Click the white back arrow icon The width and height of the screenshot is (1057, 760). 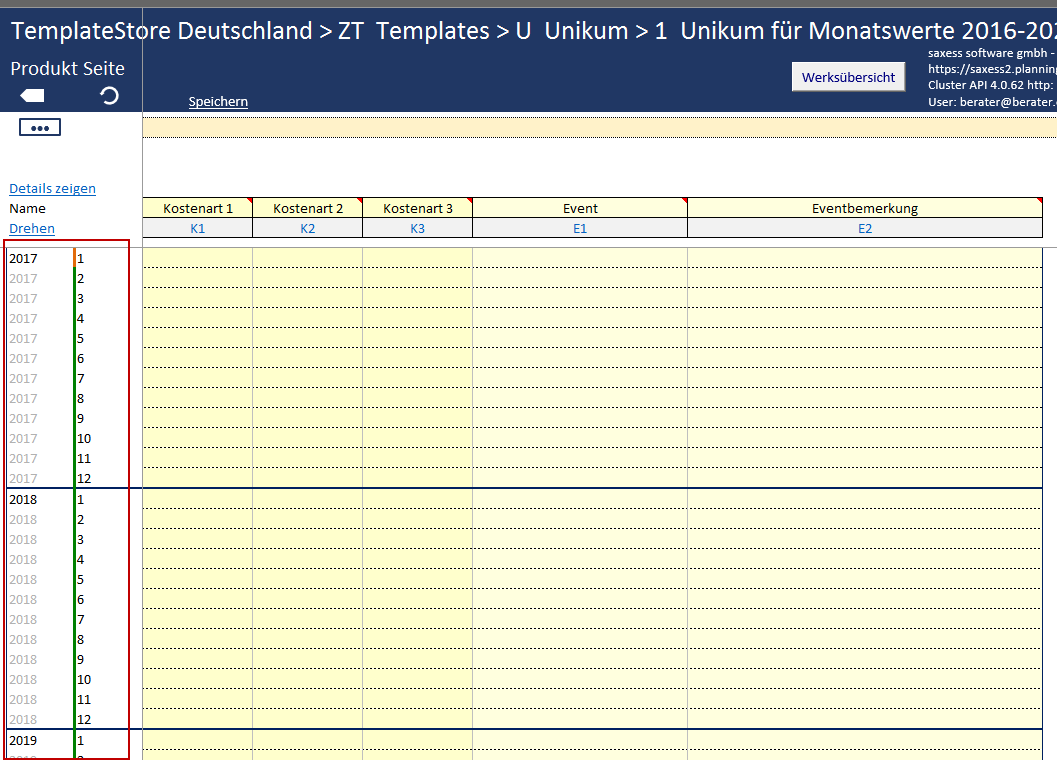(32, 96)
